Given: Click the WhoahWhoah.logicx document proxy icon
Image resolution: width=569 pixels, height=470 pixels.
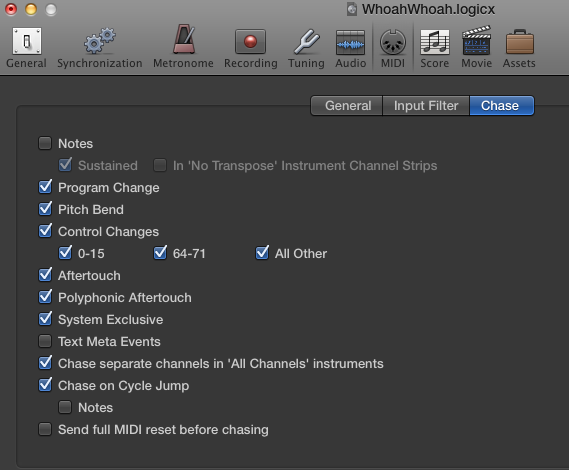Looking at the screenshot, I should tap(352, 9).
